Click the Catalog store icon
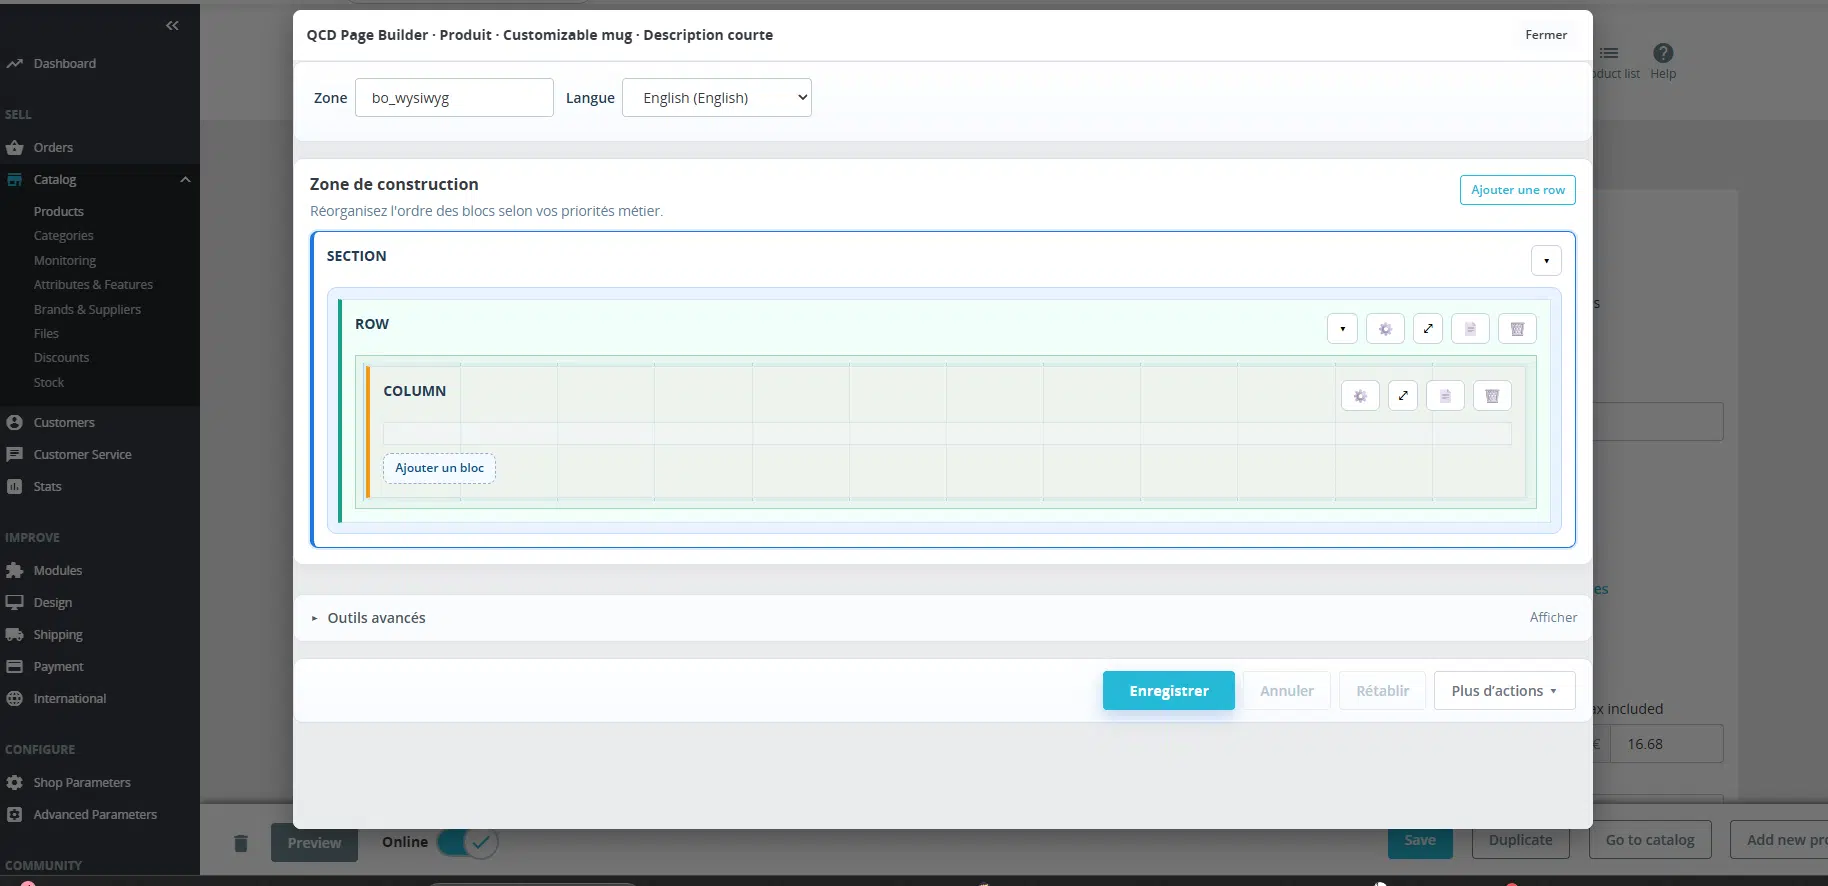This screenshot has width=1828, height=886. pos(14,180)
